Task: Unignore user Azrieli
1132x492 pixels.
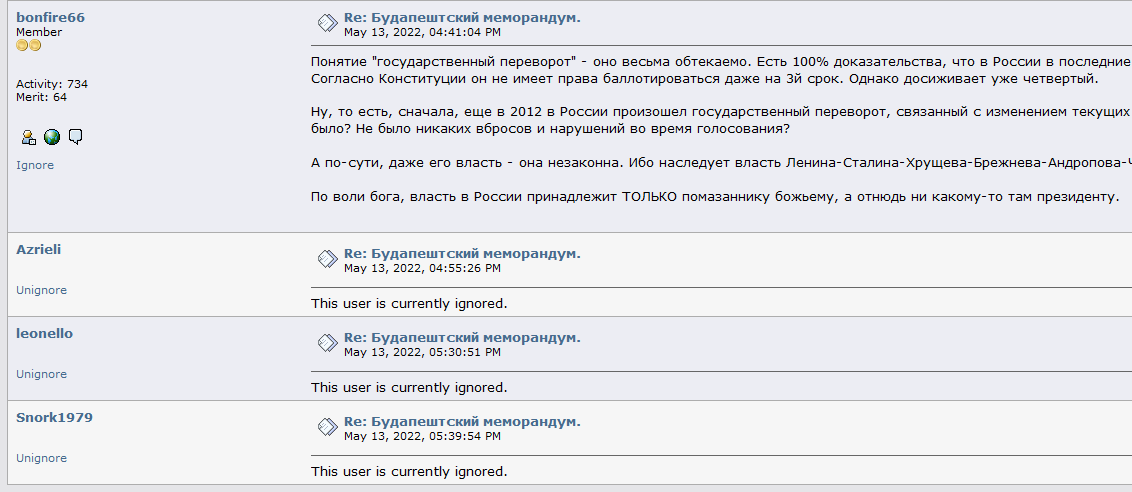Action: tap(41, 290)
